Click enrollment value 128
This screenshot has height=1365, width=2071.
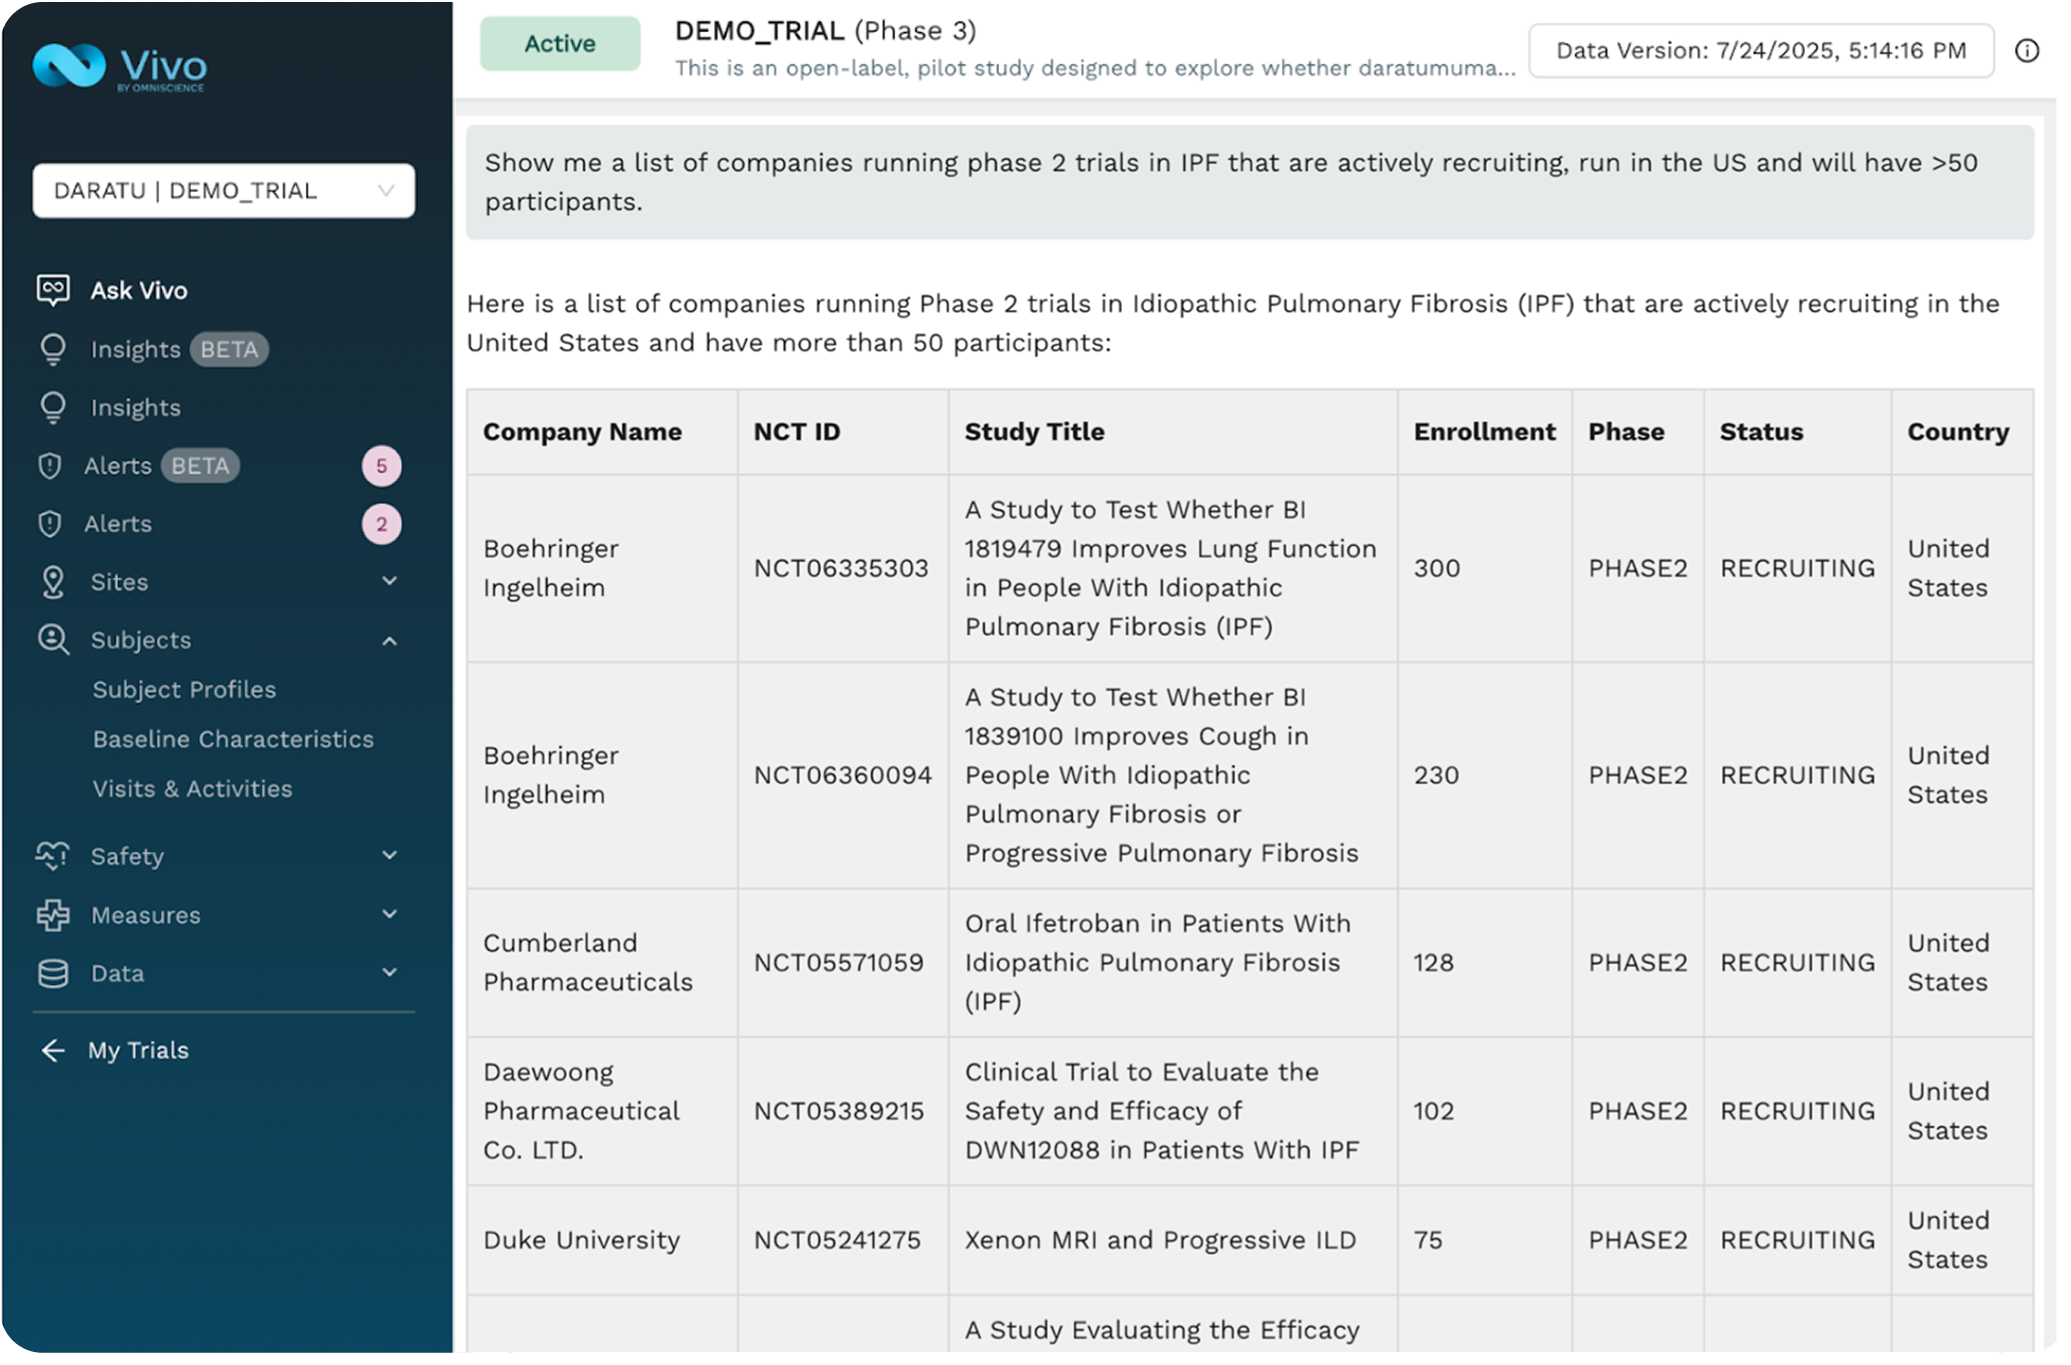(1433, 962)
